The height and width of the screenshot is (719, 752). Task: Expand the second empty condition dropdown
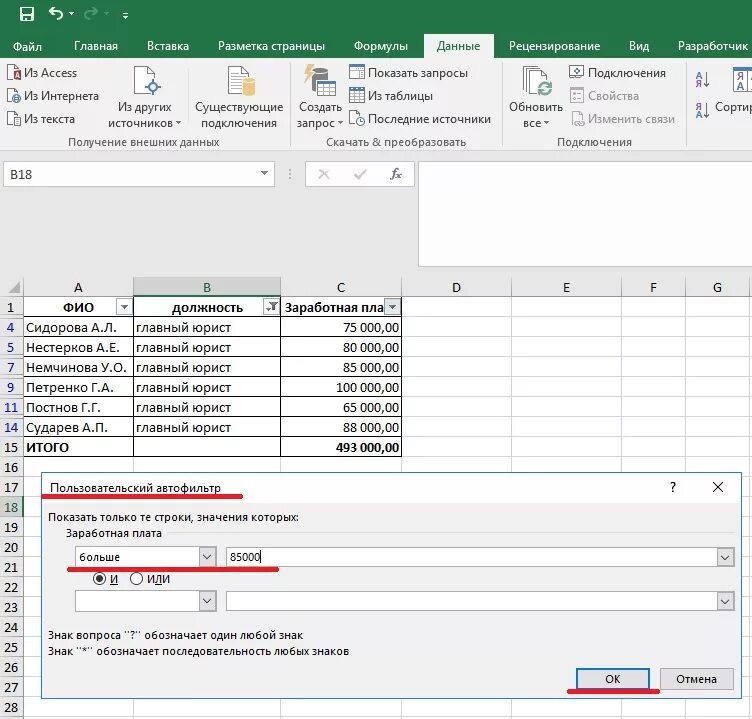click(207, 601)
